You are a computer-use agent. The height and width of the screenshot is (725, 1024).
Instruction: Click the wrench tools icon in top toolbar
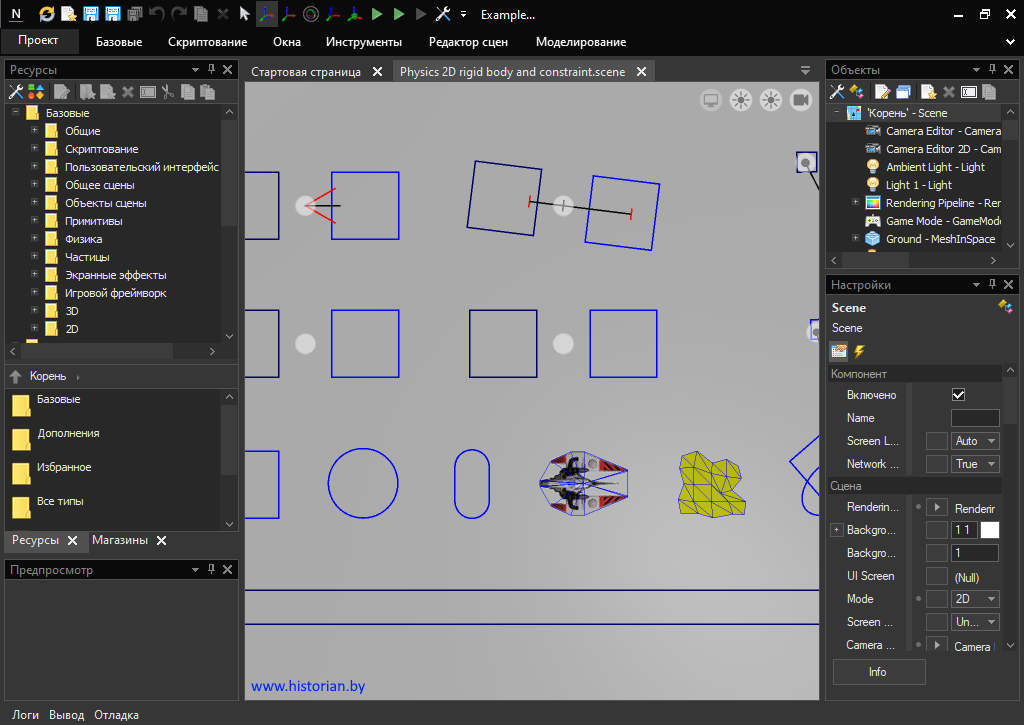click(443, 15)
